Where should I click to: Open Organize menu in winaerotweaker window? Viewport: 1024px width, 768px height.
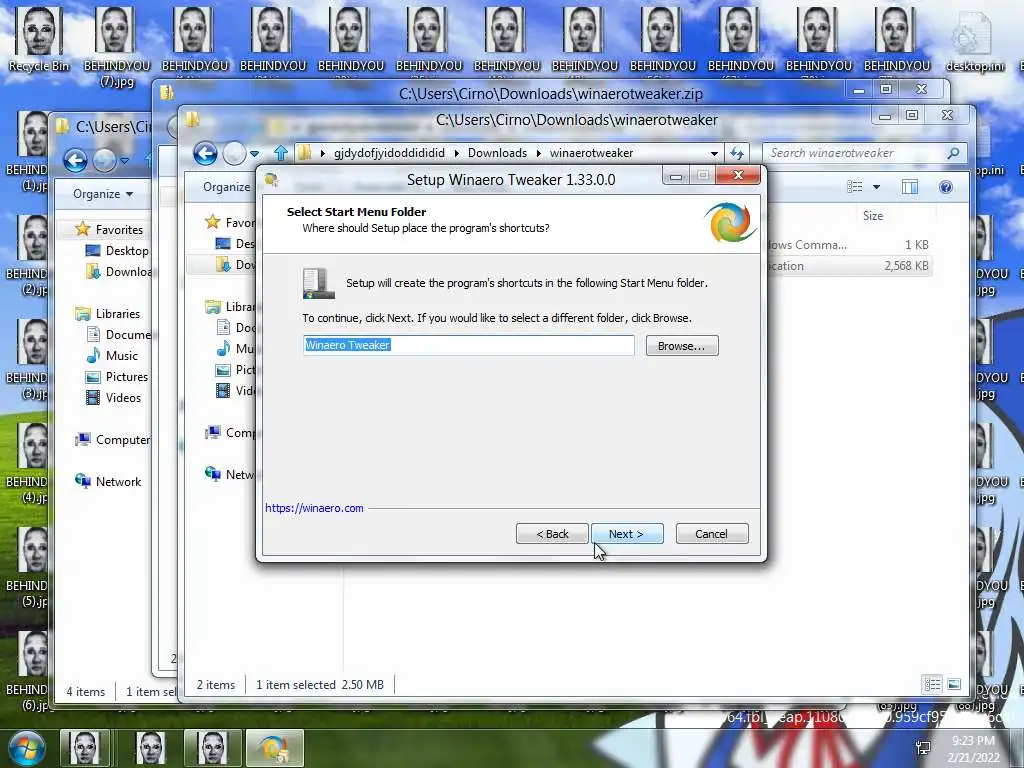point(227,187)
